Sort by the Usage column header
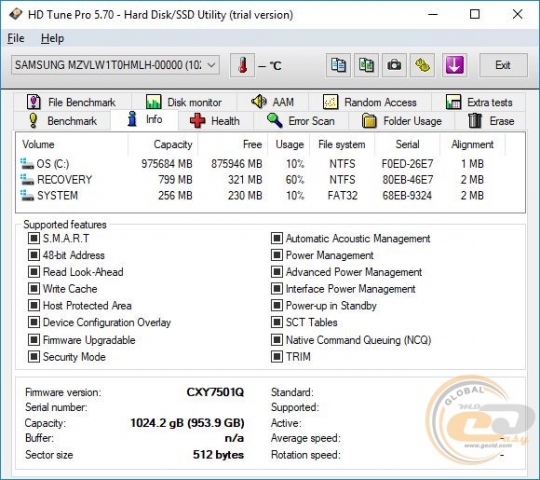The width and height of the screenshot is (540, 480). [289, 144]
